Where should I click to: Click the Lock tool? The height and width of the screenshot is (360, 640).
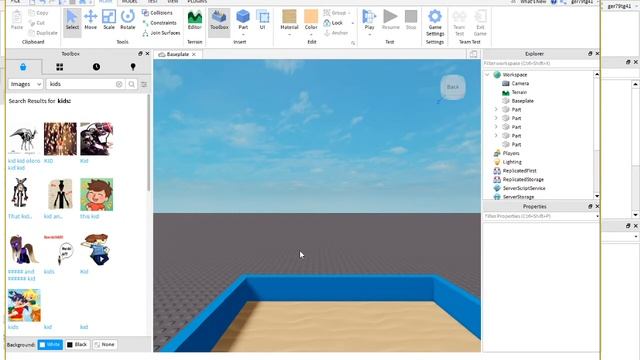(333, 23)
